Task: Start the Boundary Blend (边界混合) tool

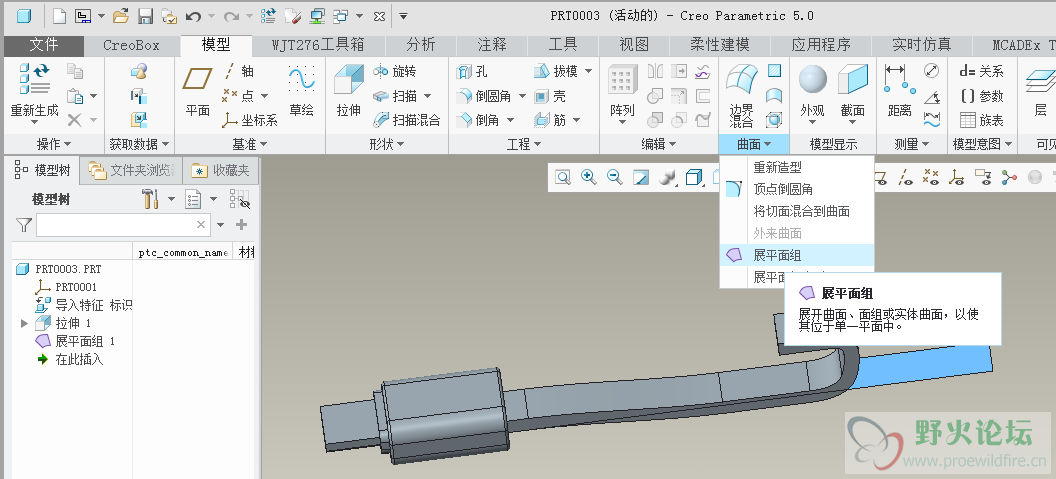Action: click(741, 94)
